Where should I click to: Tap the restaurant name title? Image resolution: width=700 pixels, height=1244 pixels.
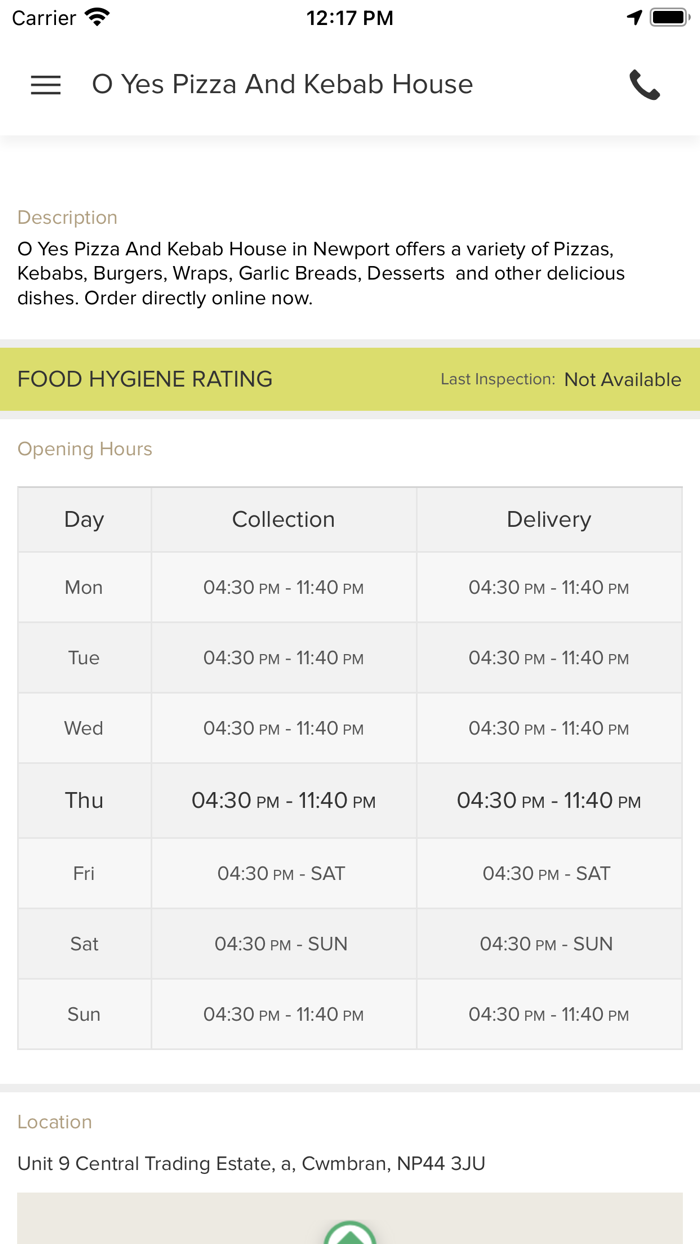coord(282,84)
